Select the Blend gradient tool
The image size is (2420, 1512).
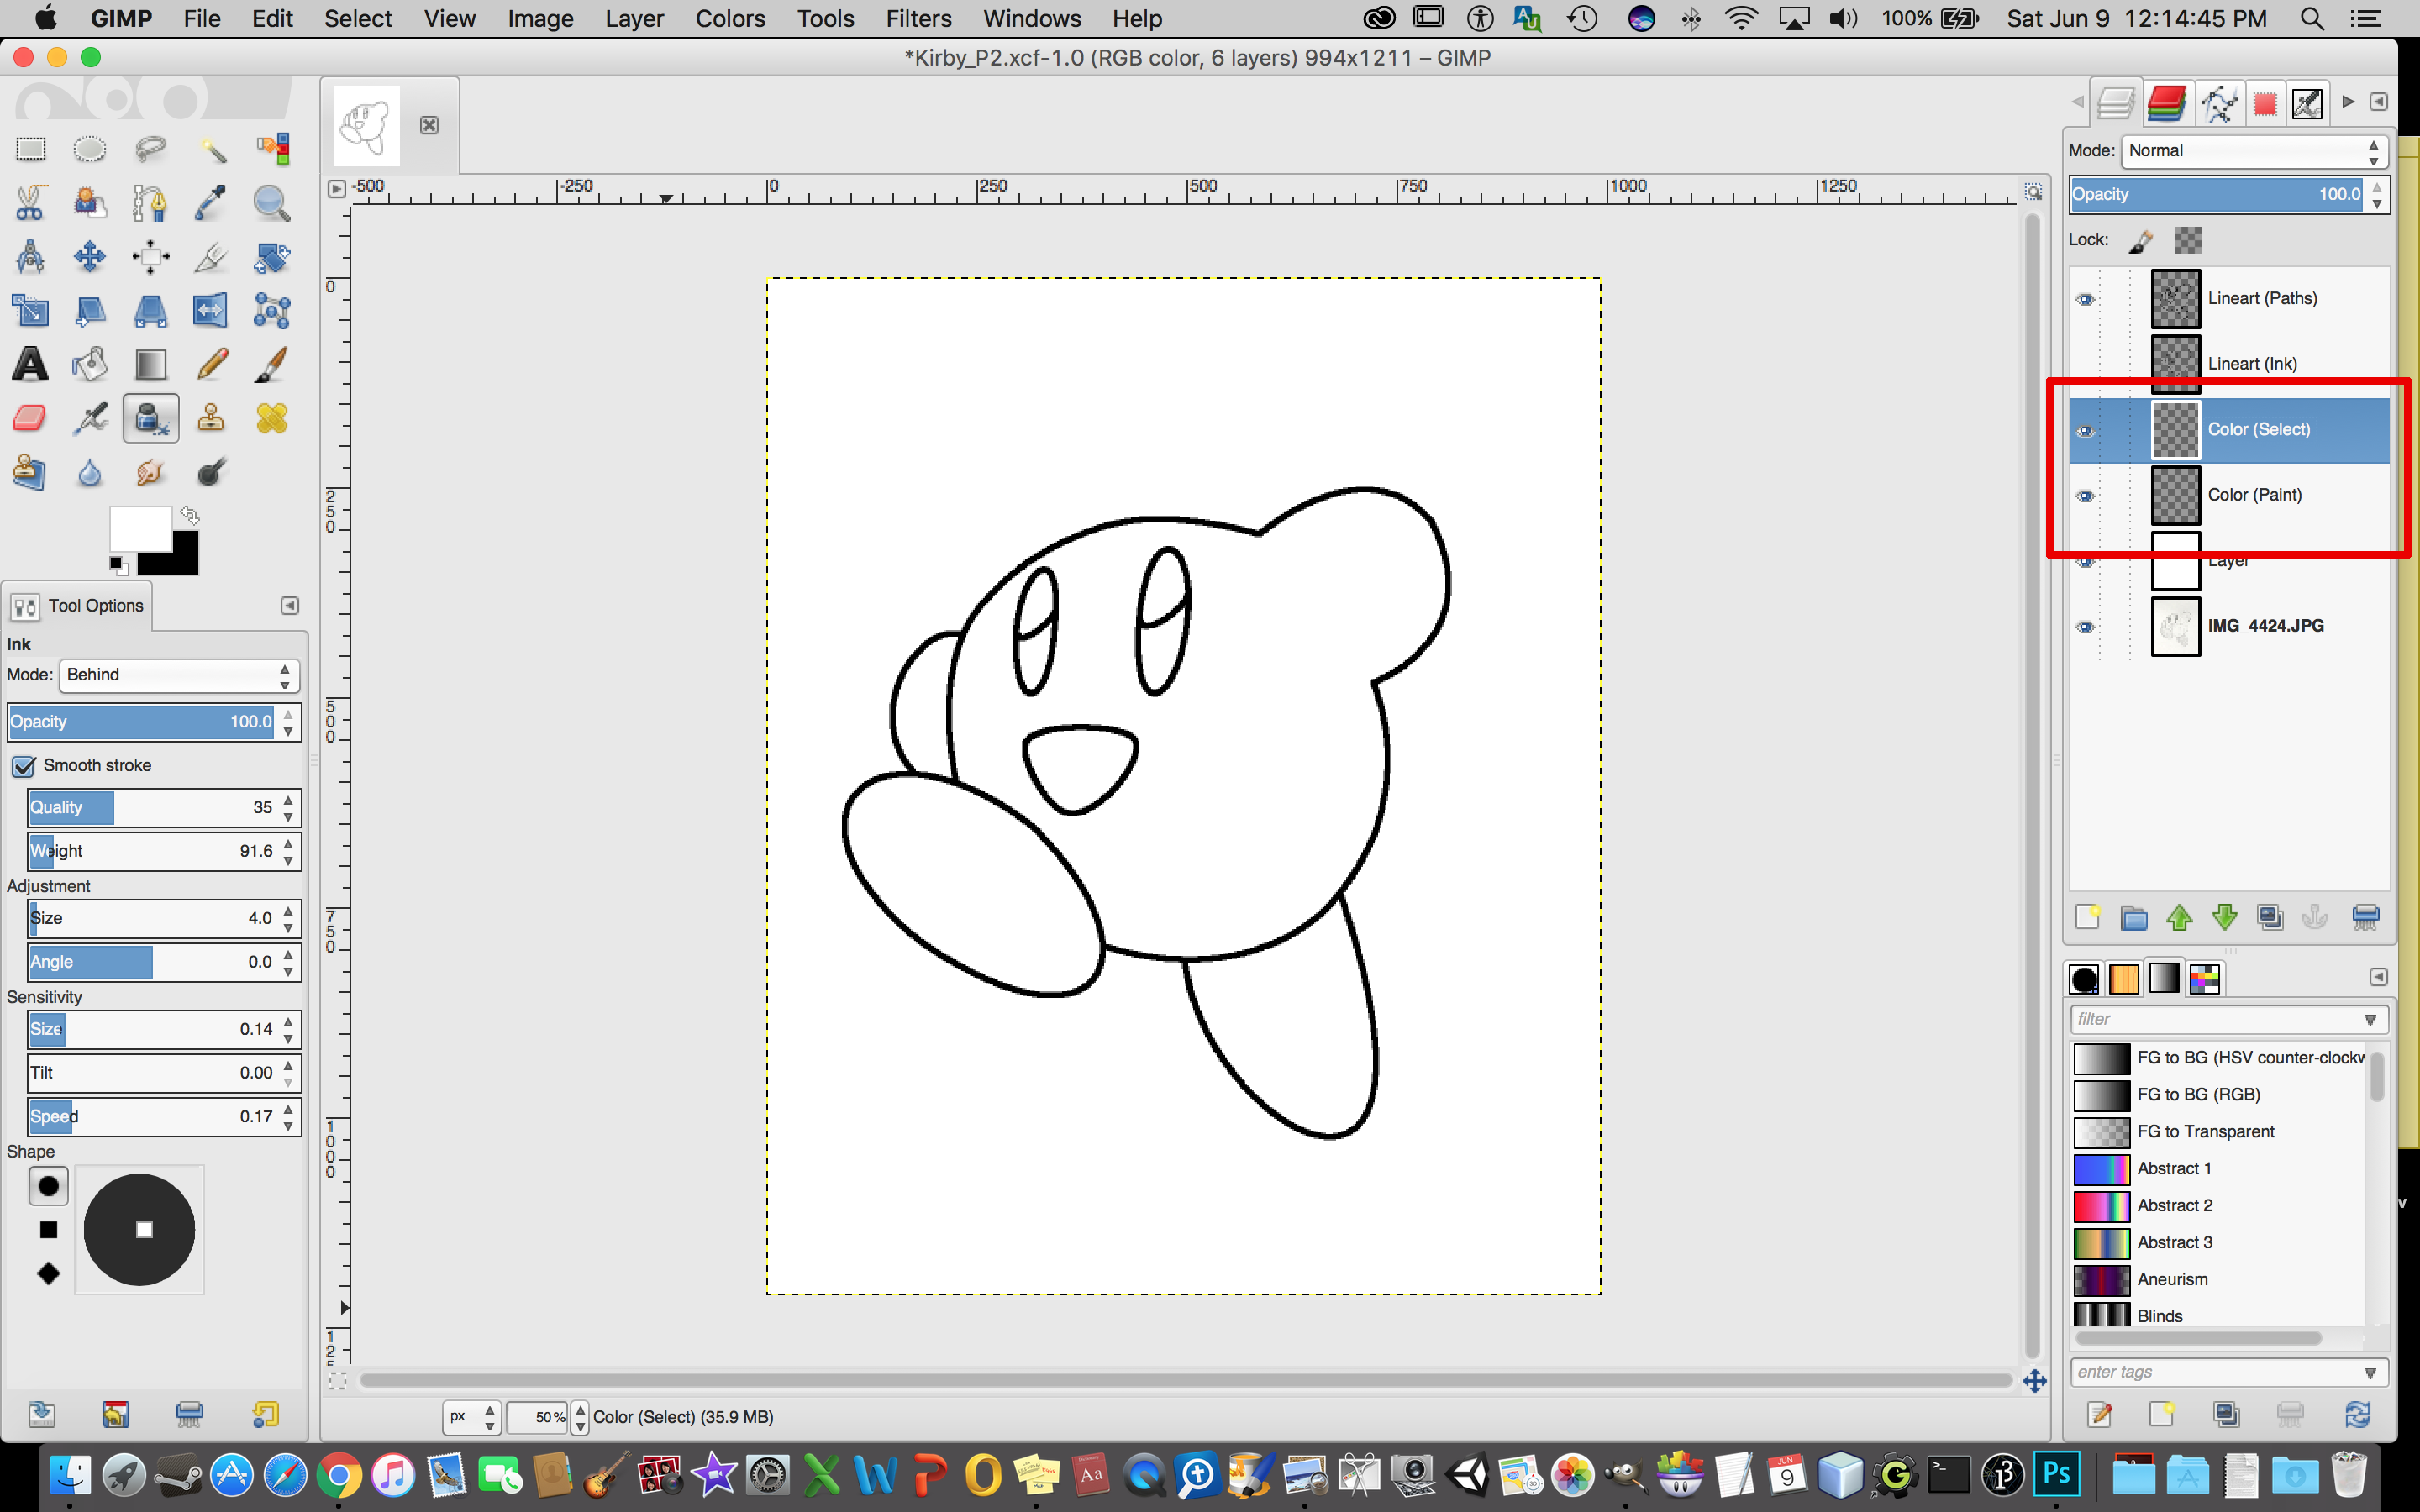(150, 364)
